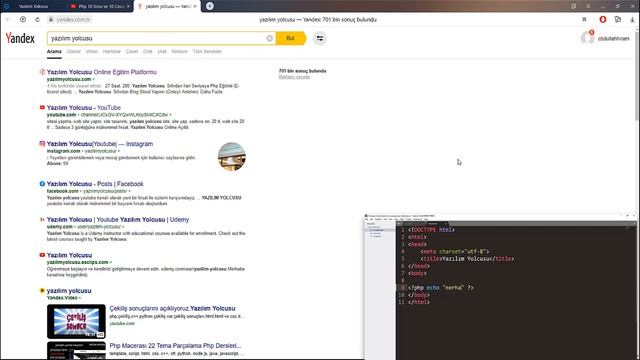640x360 pixels.
Task: Click the padlock icon in address bar
Action: (x=51, y=19)
